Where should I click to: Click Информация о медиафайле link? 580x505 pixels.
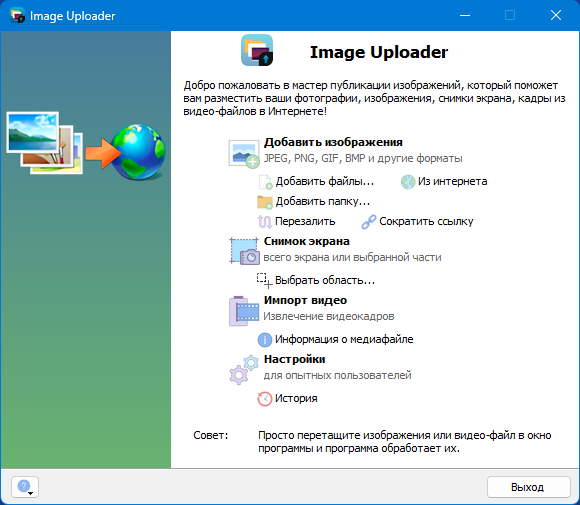pyautogui.click(x=344, y=339)
